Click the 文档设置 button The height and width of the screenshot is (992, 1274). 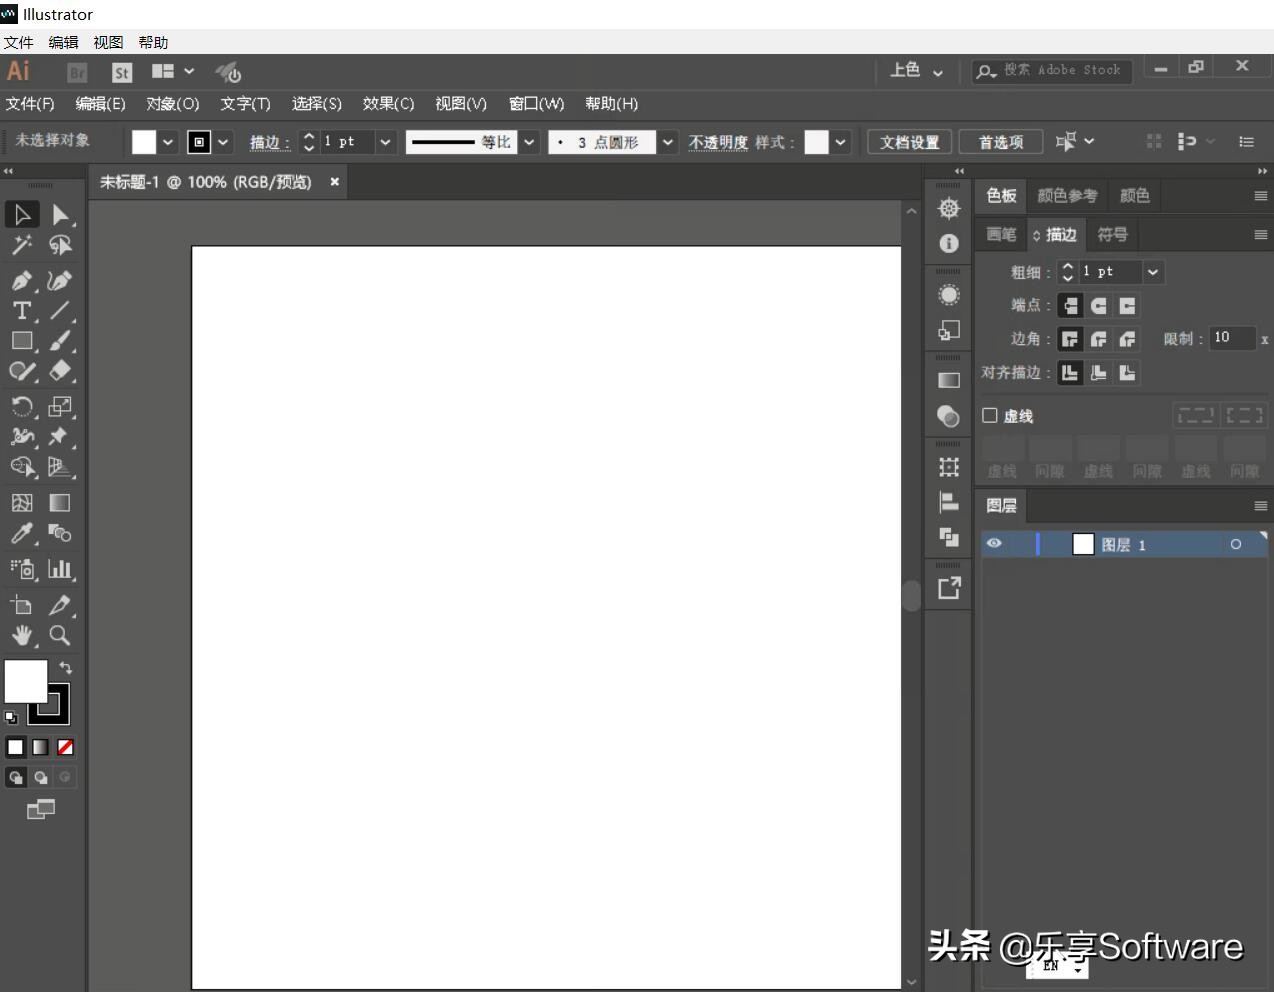tap(908, 142)
